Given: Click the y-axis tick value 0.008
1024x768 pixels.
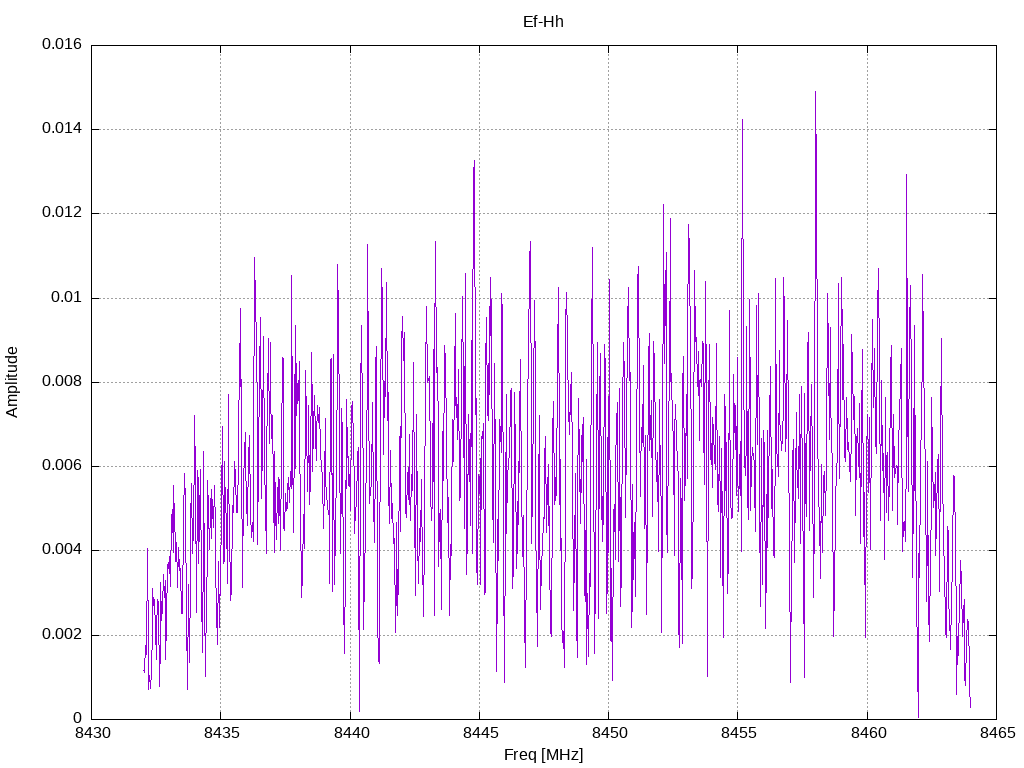Looking at the screenshot, I should point(62,382).
